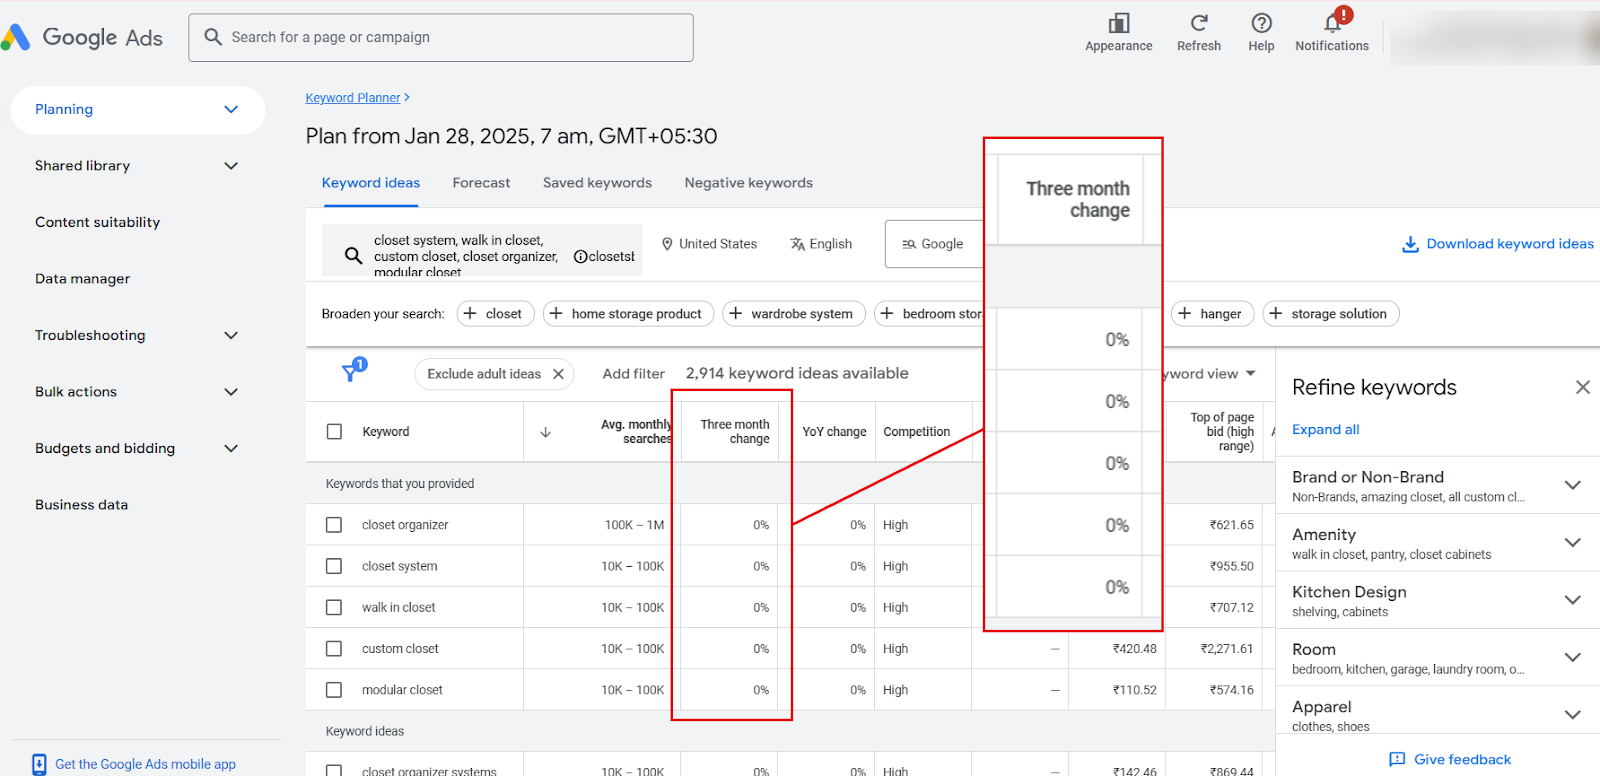Remove the Exclude adult ideas filter
Viewport: 1600px width, 776px height.
click(558, 374)
